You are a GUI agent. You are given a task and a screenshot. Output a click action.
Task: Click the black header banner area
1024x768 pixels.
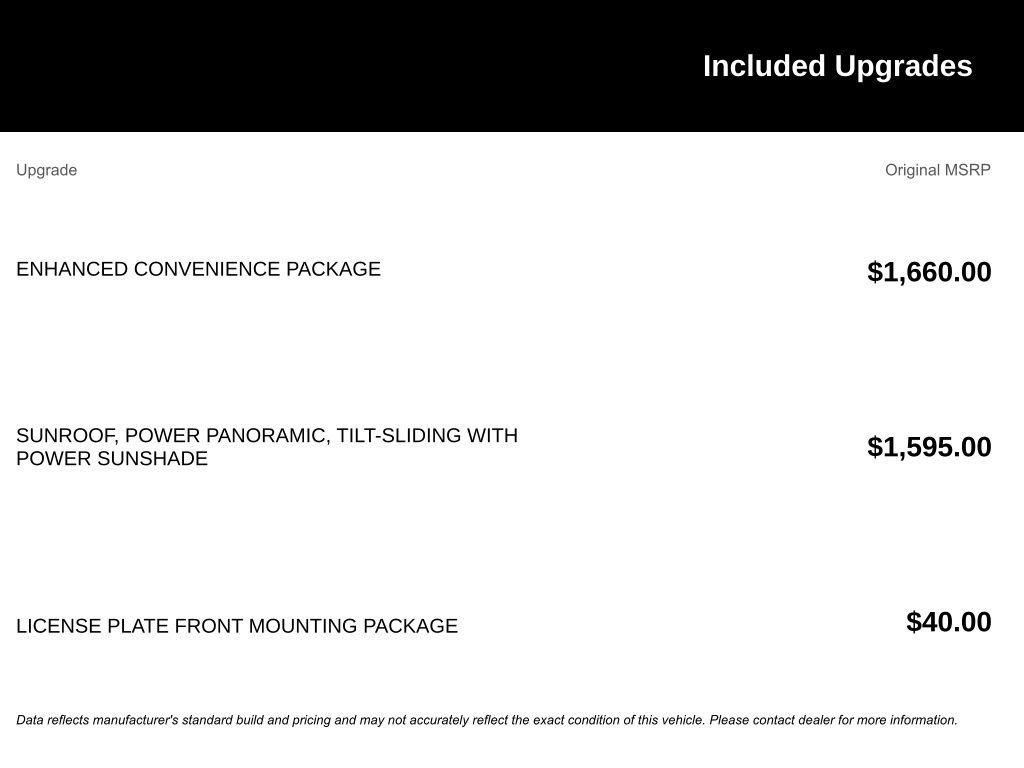tap(512, 66)
